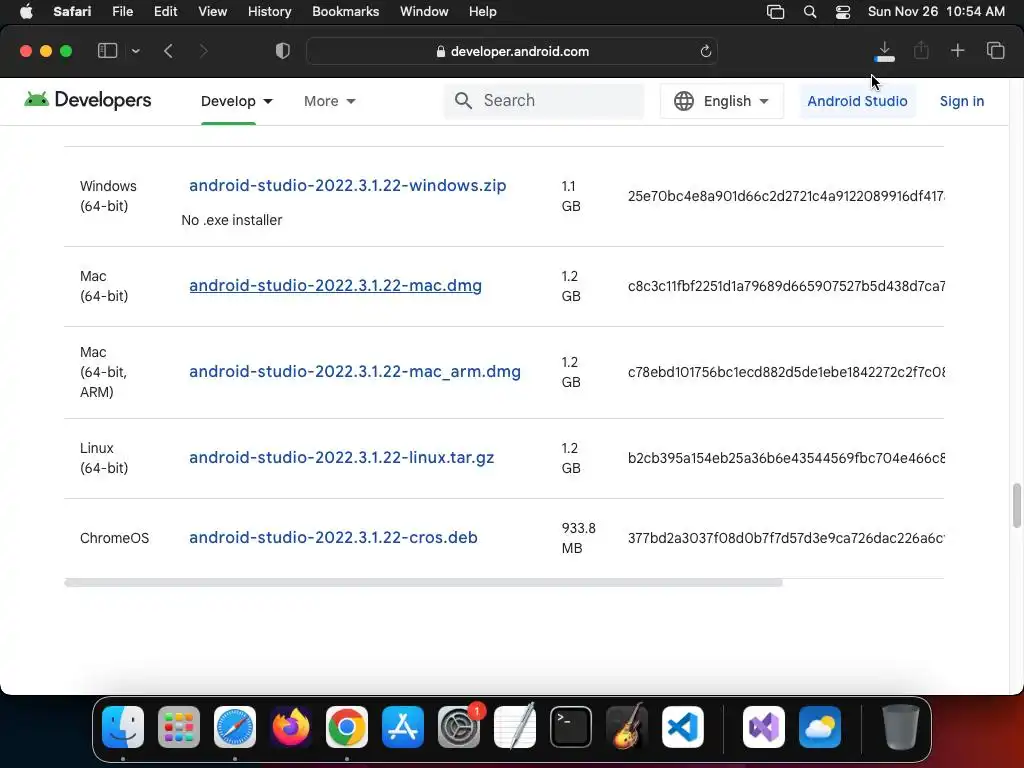The width and height of the screenshot is (1024, 768).
Task: Open TextEdit from the Dock
Action: 515,727
